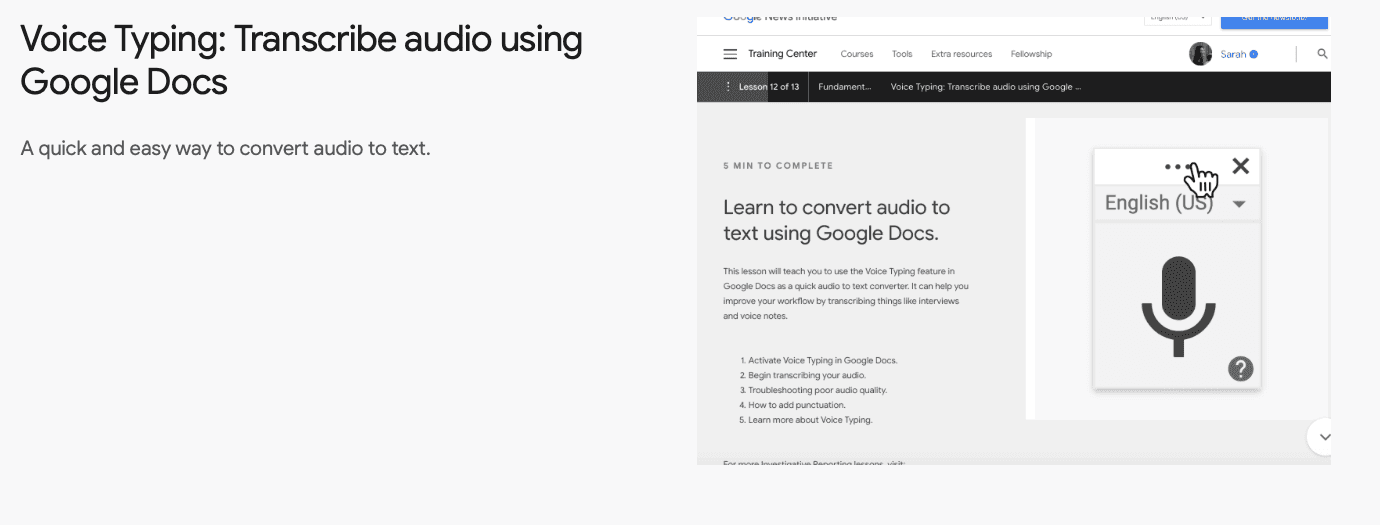Click the Sarah username link
Image resolution: width=1380 pixels, height=525 pixels.
(x=1233, y=54)
